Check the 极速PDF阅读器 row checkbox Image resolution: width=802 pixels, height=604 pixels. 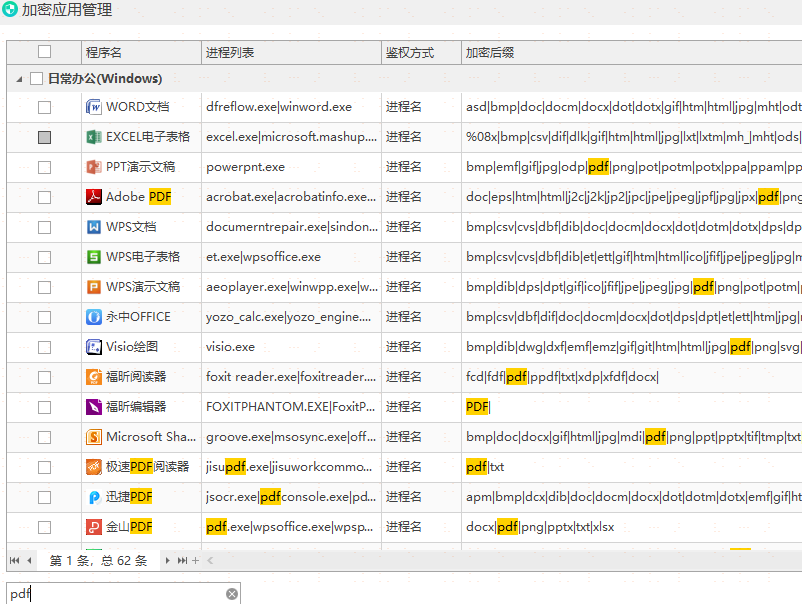pos(44,467)
